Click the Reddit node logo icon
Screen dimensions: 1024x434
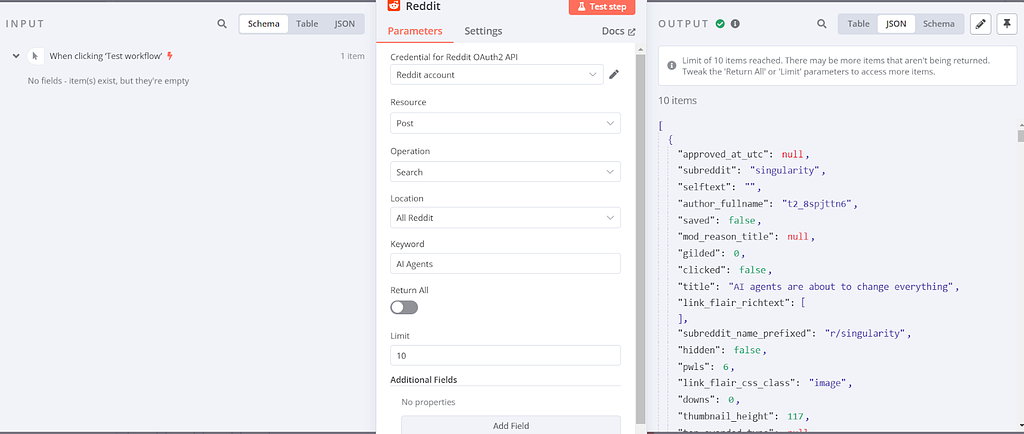point(392,6)
